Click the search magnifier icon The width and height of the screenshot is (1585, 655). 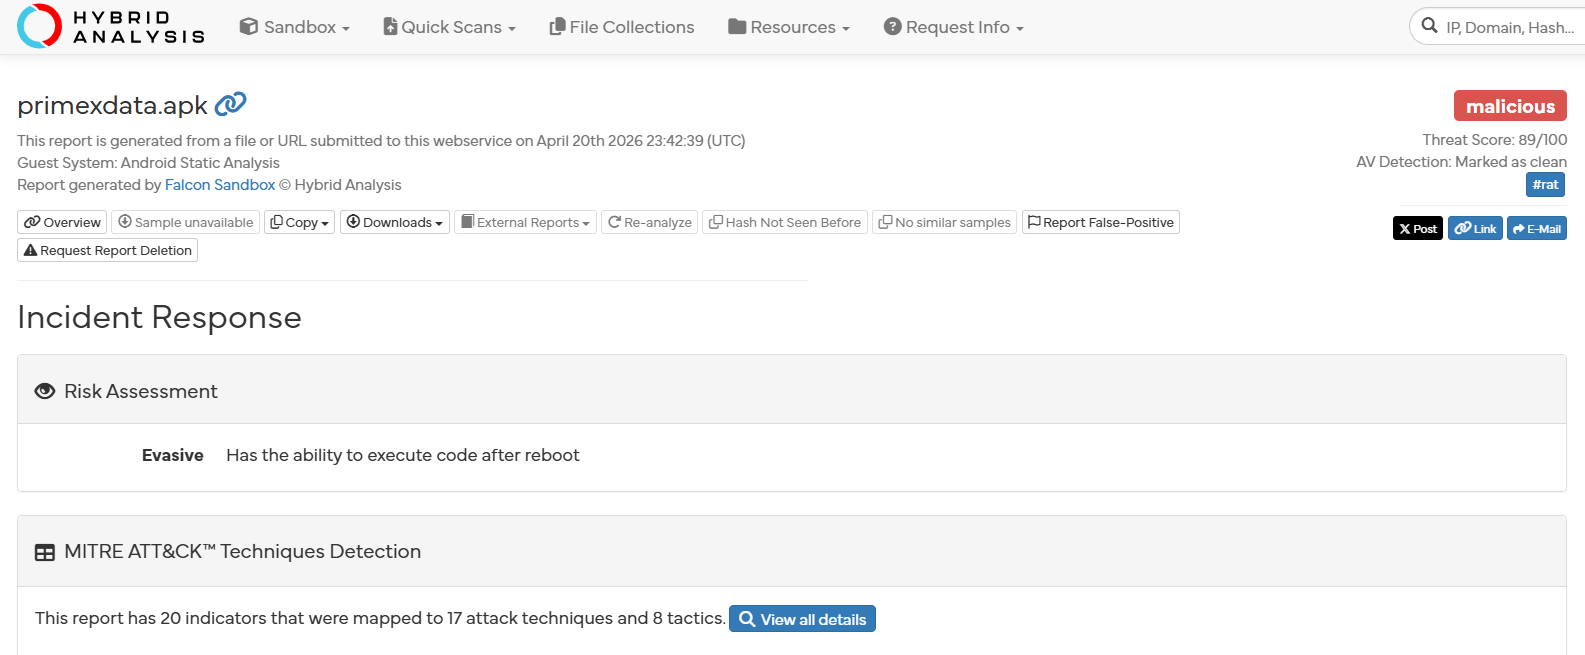tap(1430, 26)
